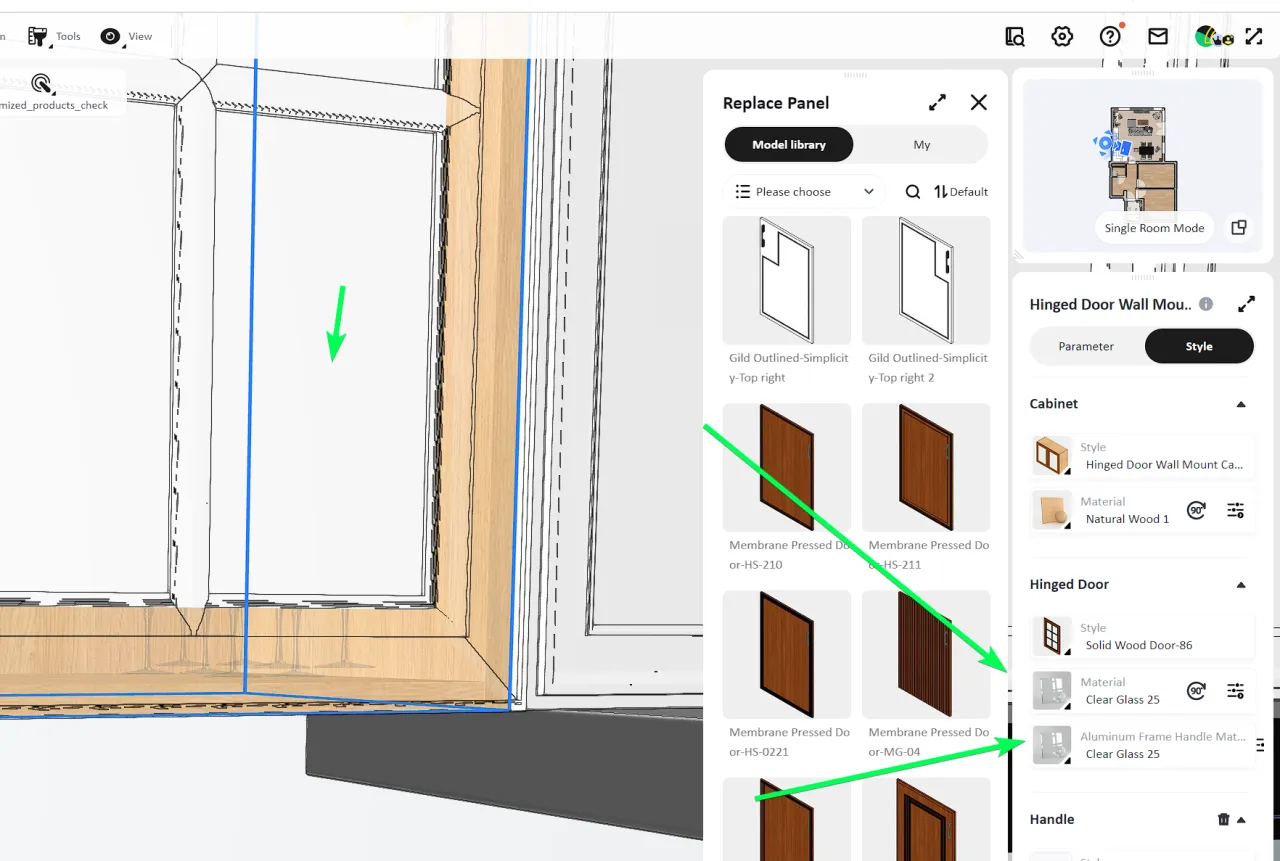Delete the Handle using trash icon
1280x861 pixels.
[x=1223, y=819]
